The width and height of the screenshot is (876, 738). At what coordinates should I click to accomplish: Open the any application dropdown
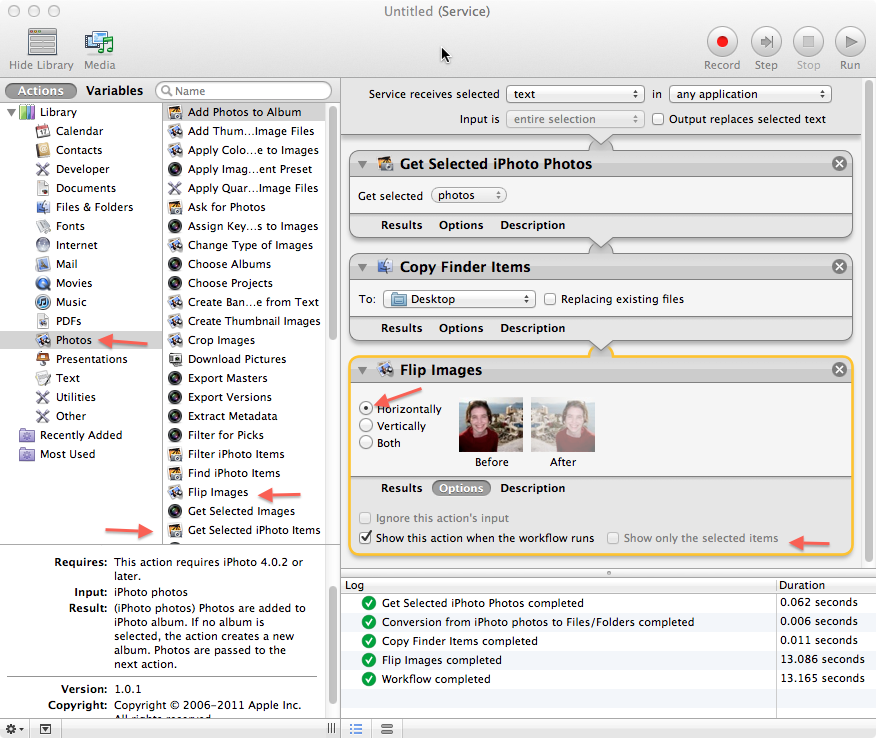[750, 94]
